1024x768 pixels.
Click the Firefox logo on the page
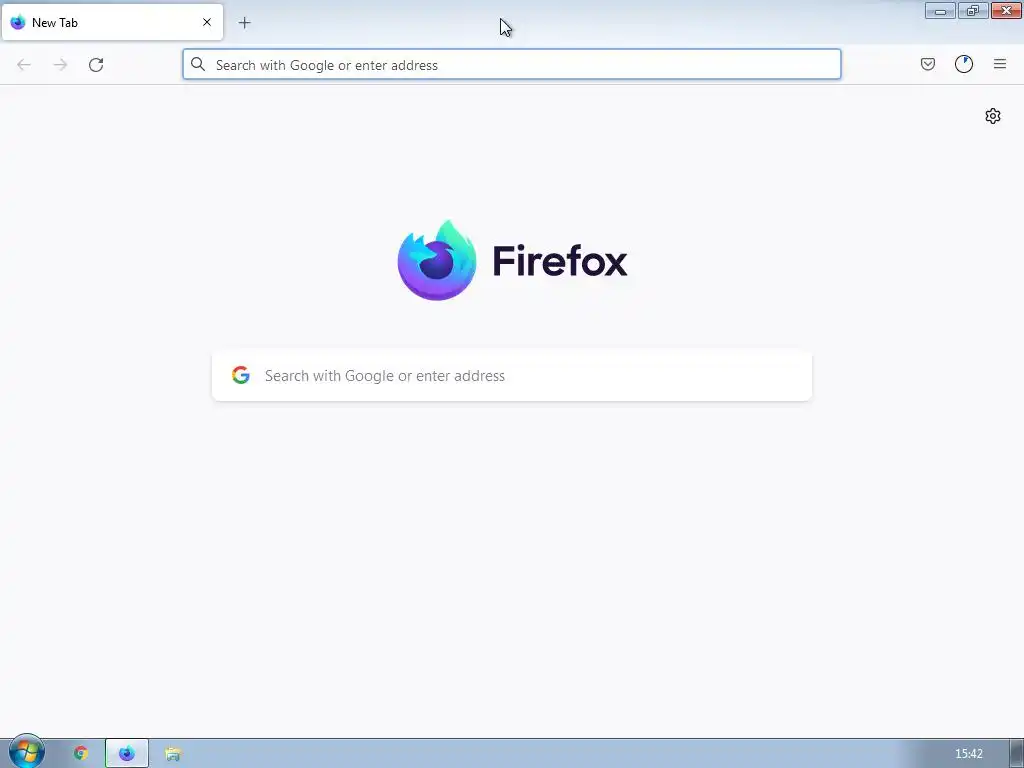512,261
